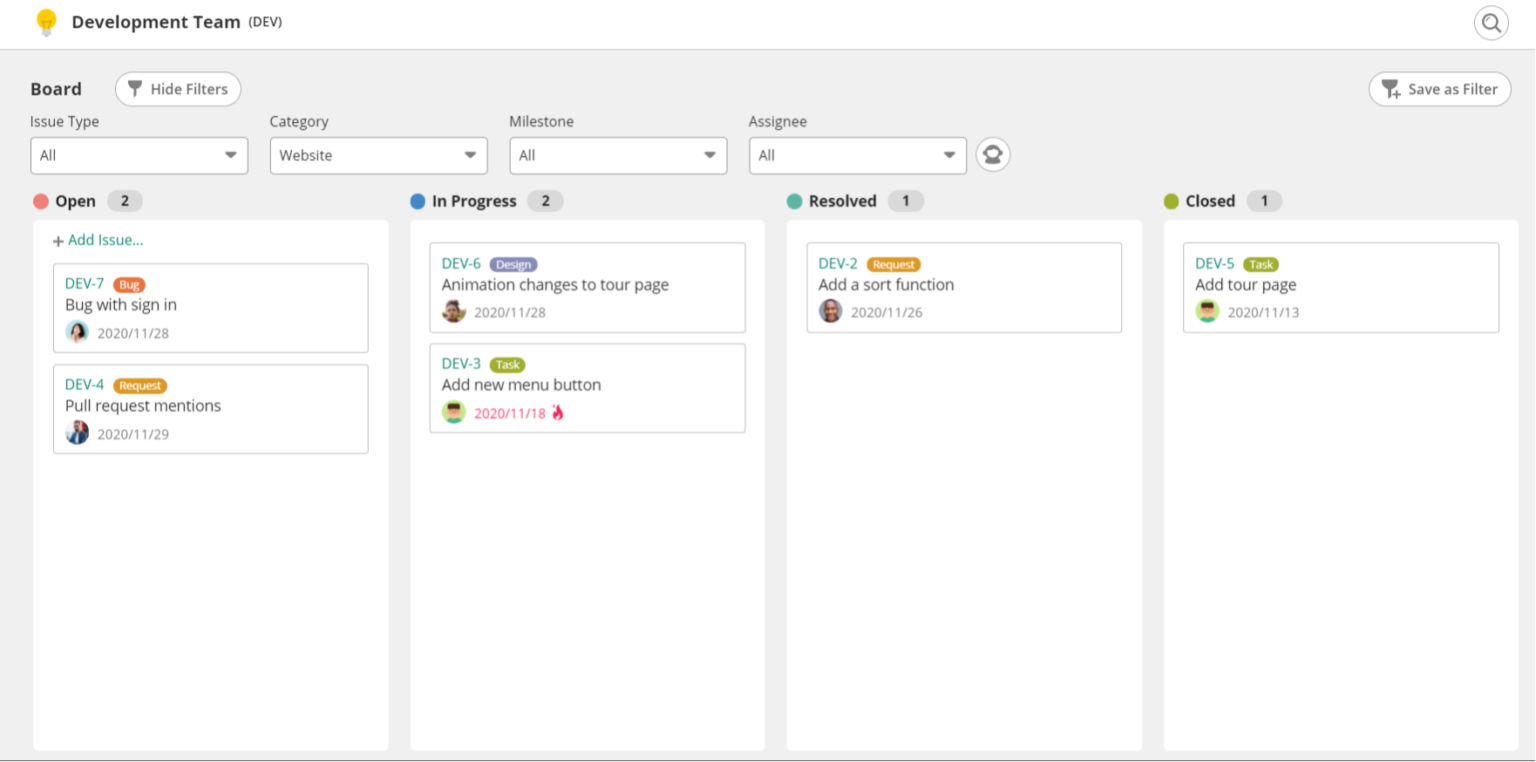
Task: Click overdue date 2020/11/18
Action: 510,413
